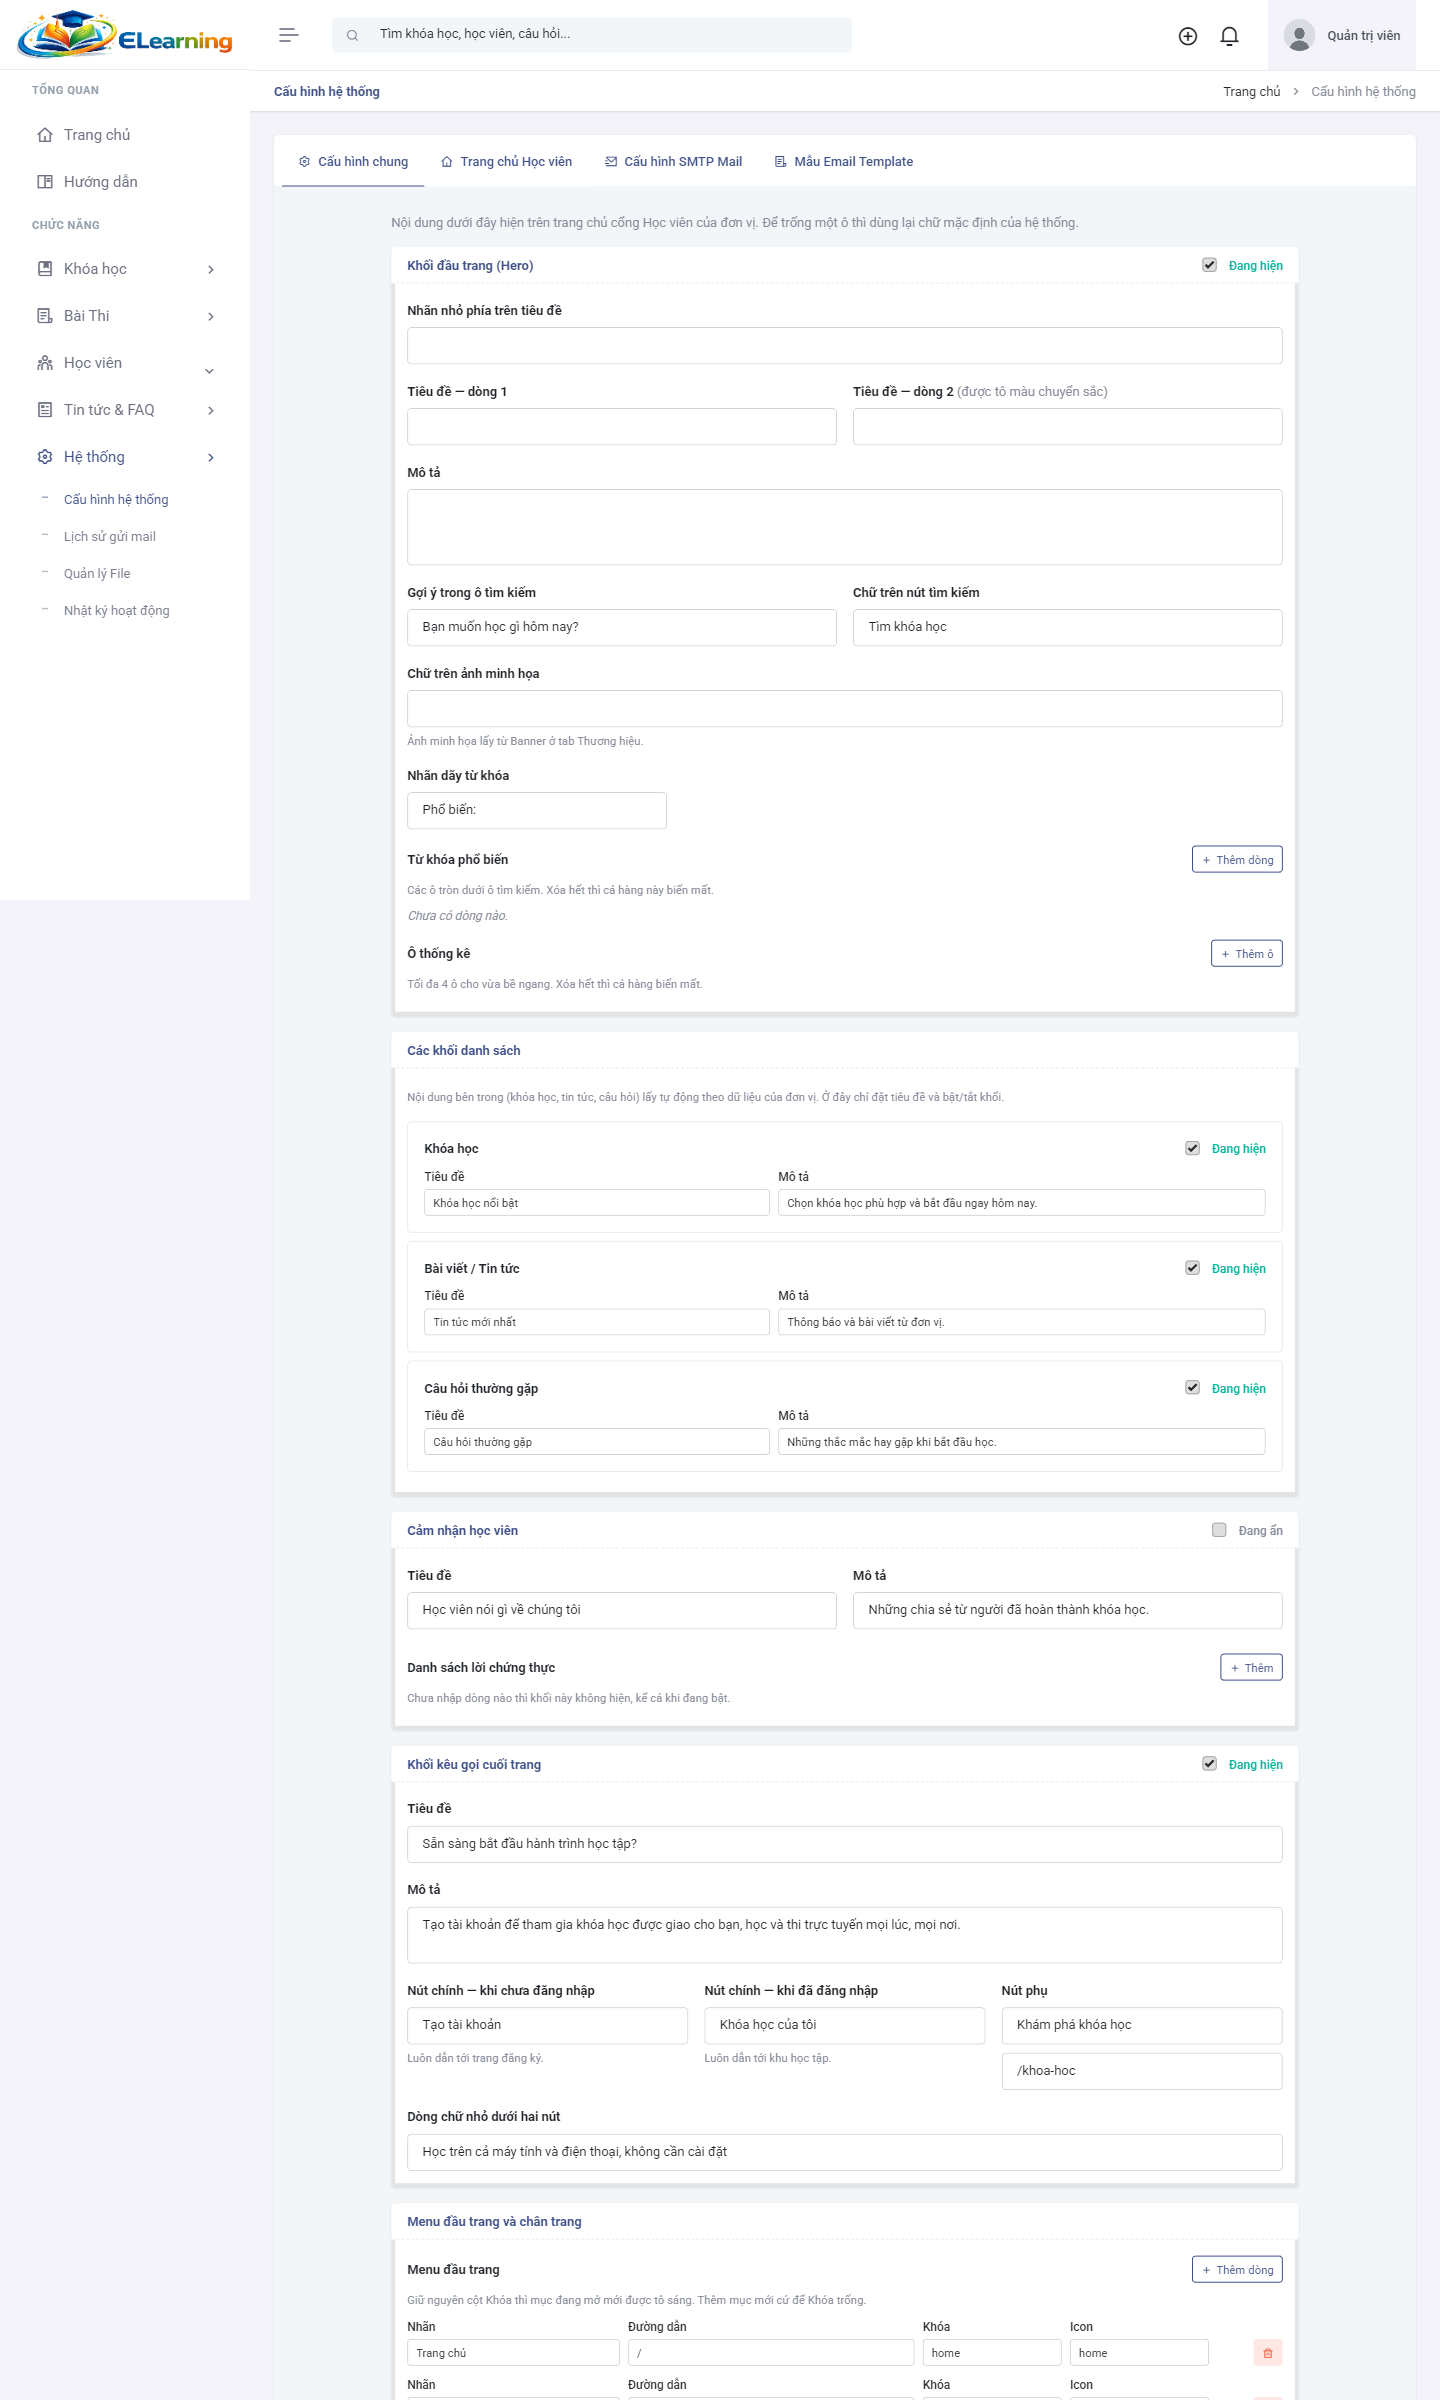
Task: Add a testimonial with Thêm button
Action: (1251, 1668)
